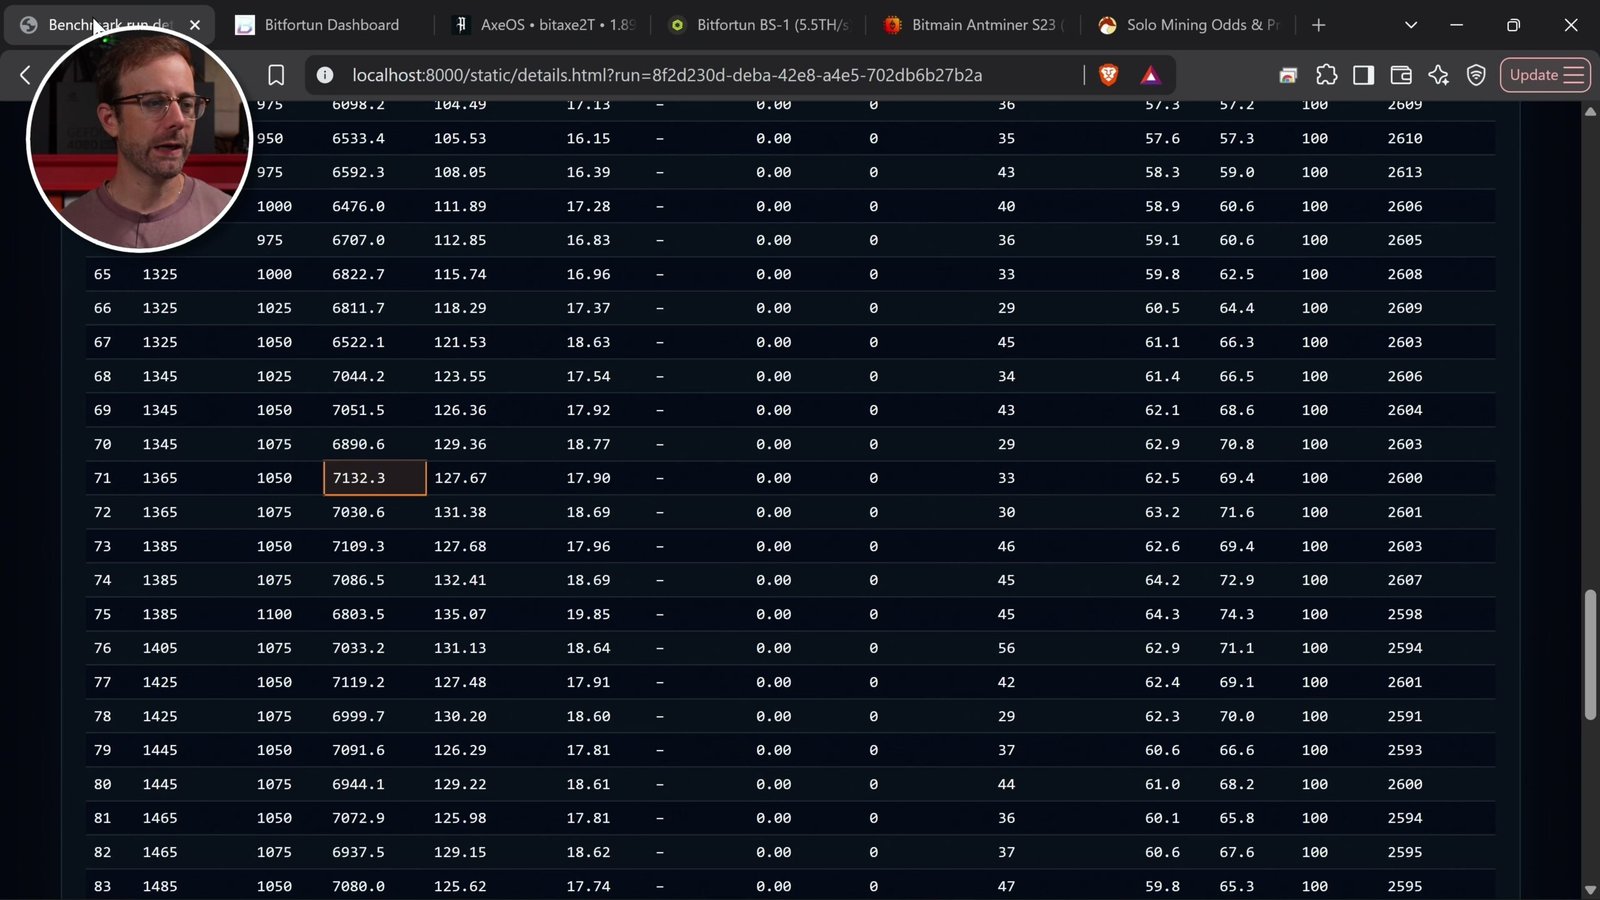Toggle the browser sidebar panel icon

(x=1363, y=75)
